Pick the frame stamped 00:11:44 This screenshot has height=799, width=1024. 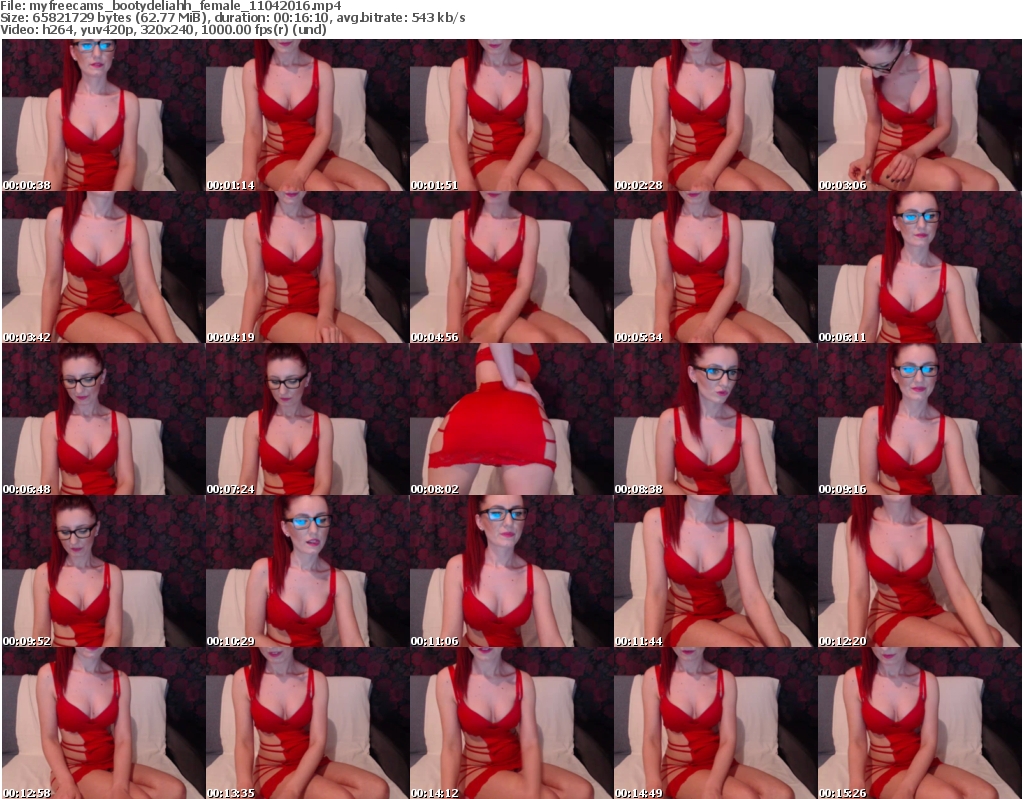click(x=715, y=571)
